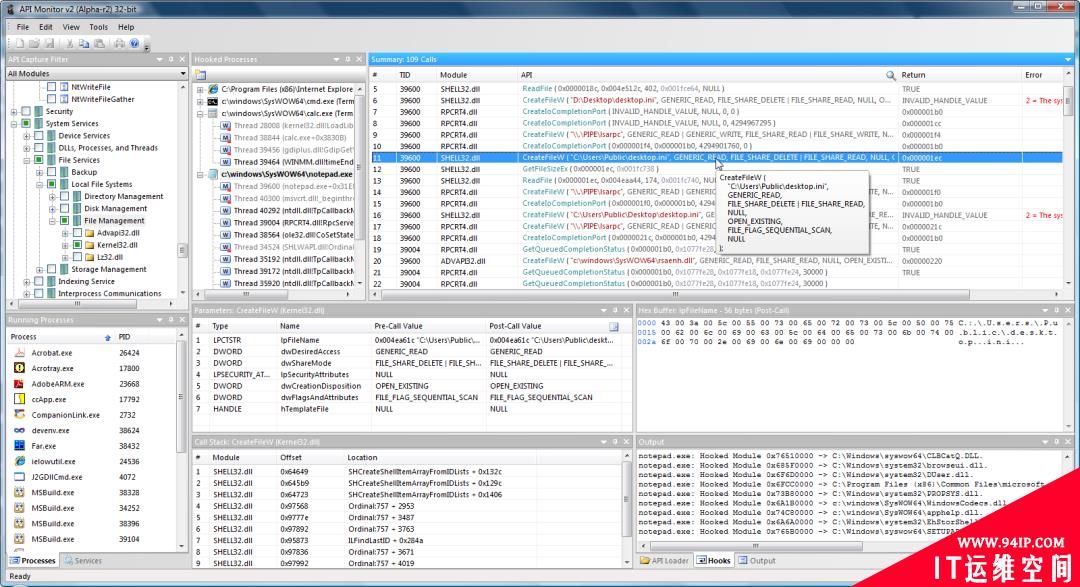Expand the Security tree node
1080x587 pixels.
[14, 112]
